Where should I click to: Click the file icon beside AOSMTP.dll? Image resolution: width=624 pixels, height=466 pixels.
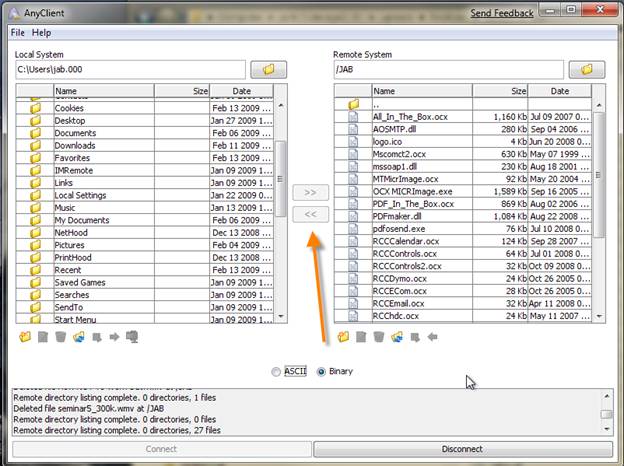(x=353, y=129)
